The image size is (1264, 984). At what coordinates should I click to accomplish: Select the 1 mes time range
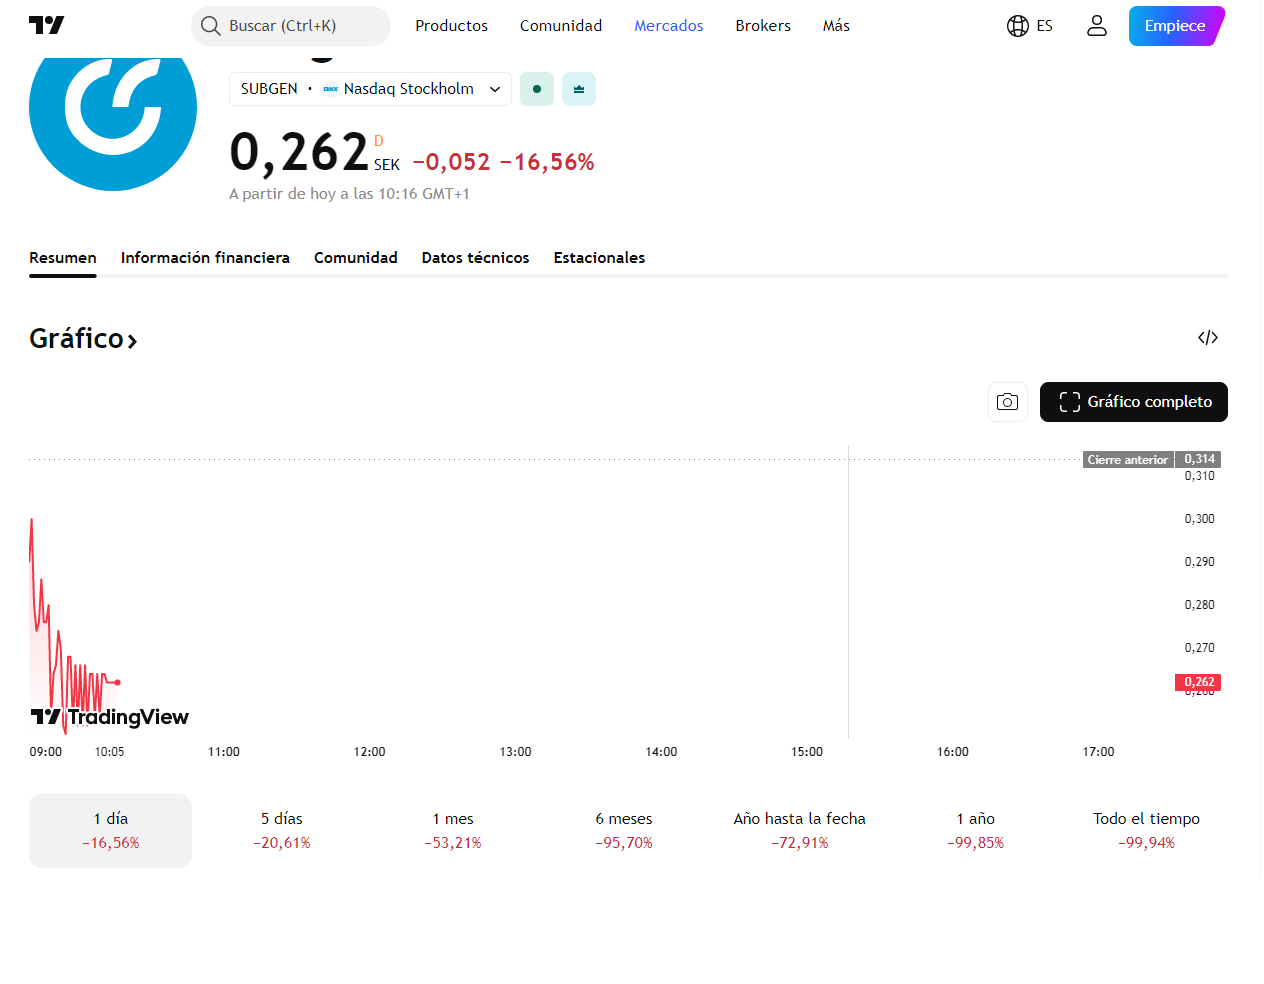[x=453, y=831]
